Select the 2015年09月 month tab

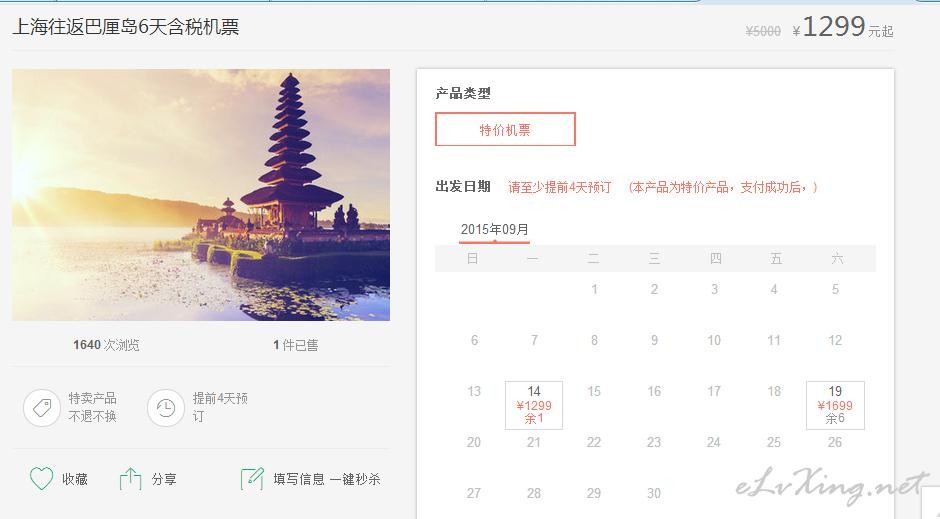[x=495, y=230]
